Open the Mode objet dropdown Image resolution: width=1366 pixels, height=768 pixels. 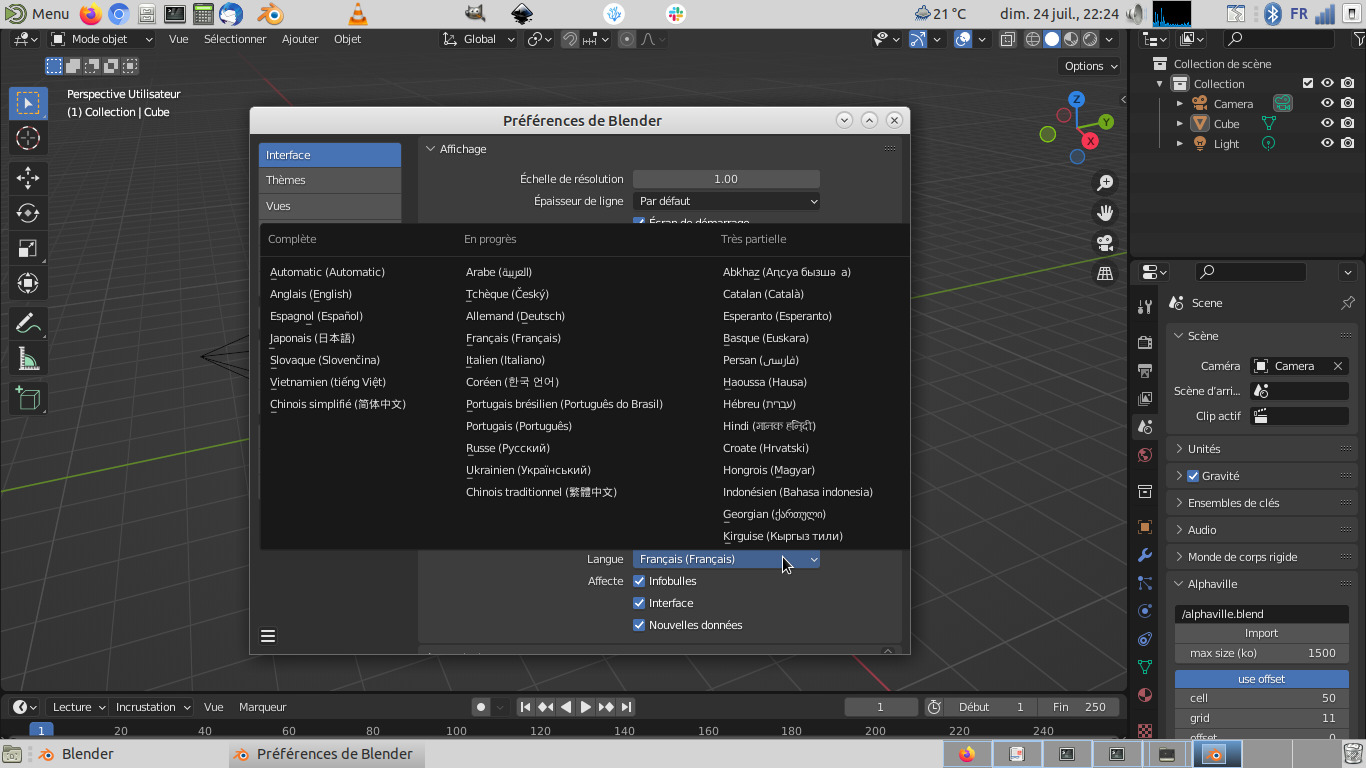click(x=102, y=39)
